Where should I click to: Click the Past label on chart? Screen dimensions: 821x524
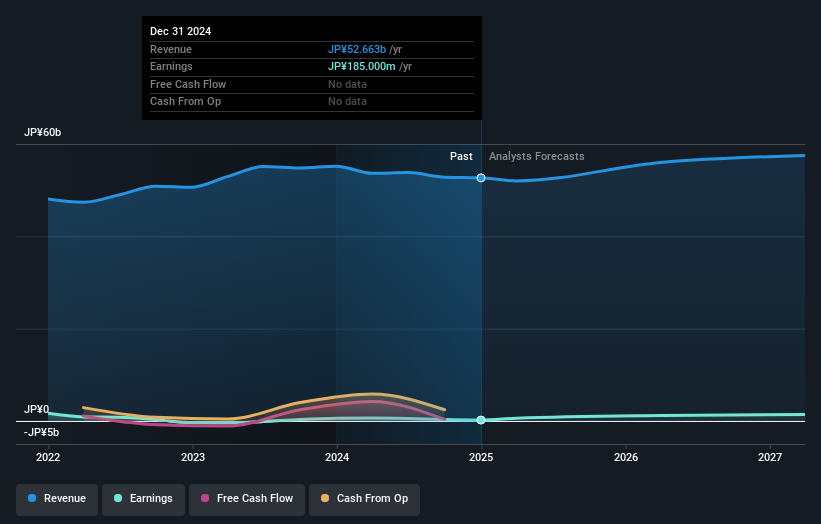461,156
